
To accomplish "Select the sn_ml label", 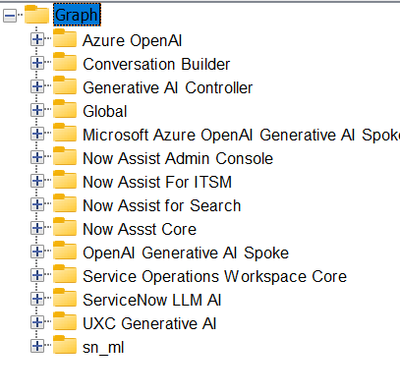I will 103,348.
